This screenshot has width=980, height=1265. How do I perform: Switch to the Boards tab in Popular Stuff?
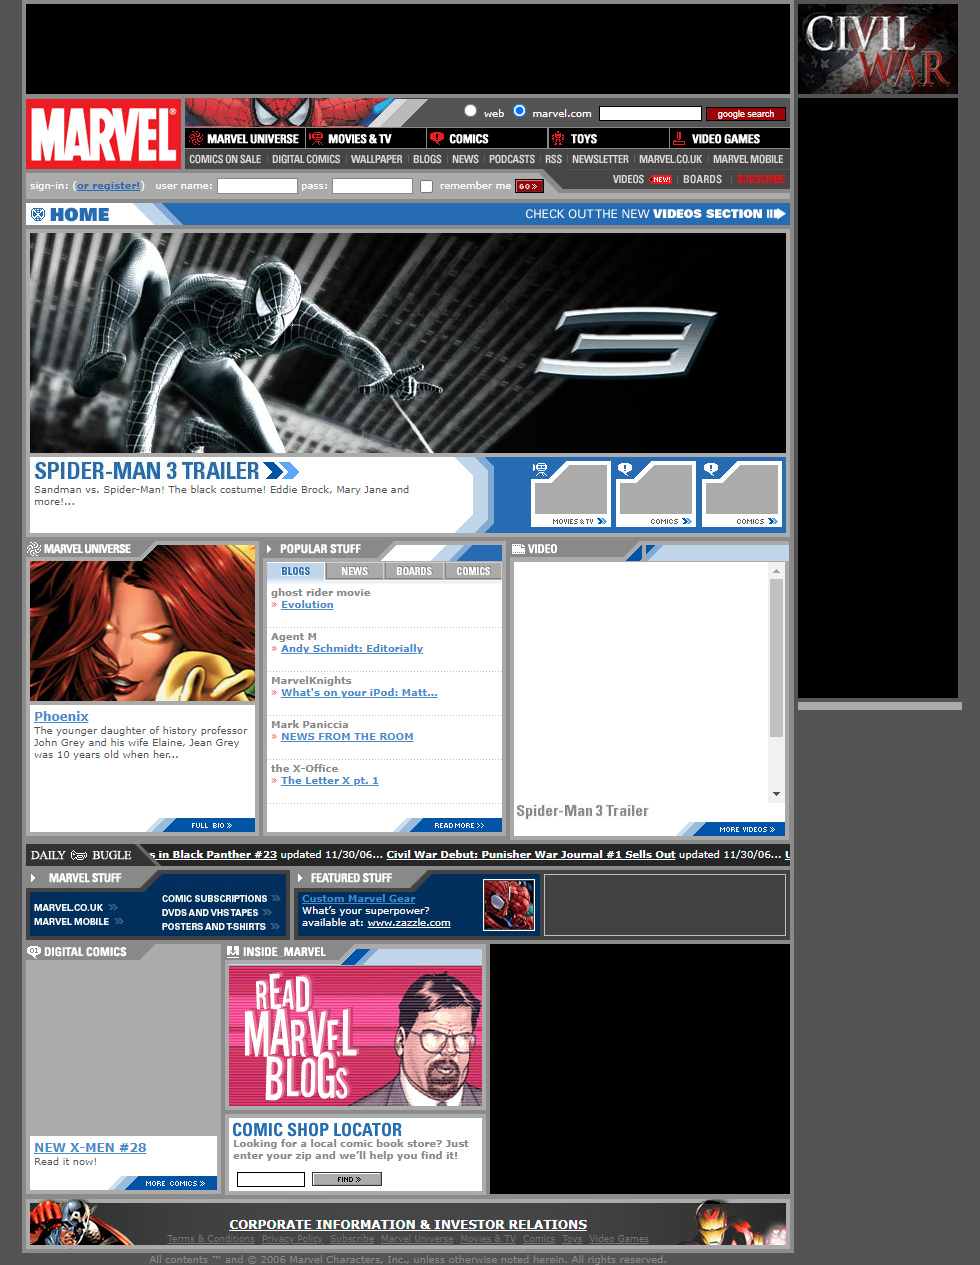tap(414, 571)
